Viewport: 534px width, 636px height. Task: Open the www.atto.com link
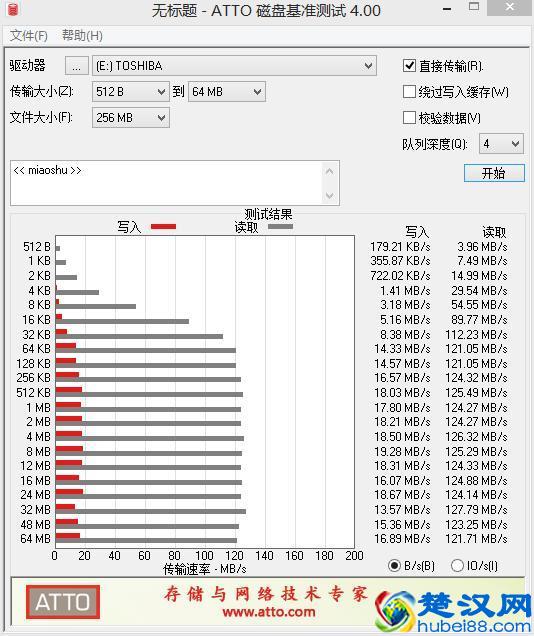[269, 612]
